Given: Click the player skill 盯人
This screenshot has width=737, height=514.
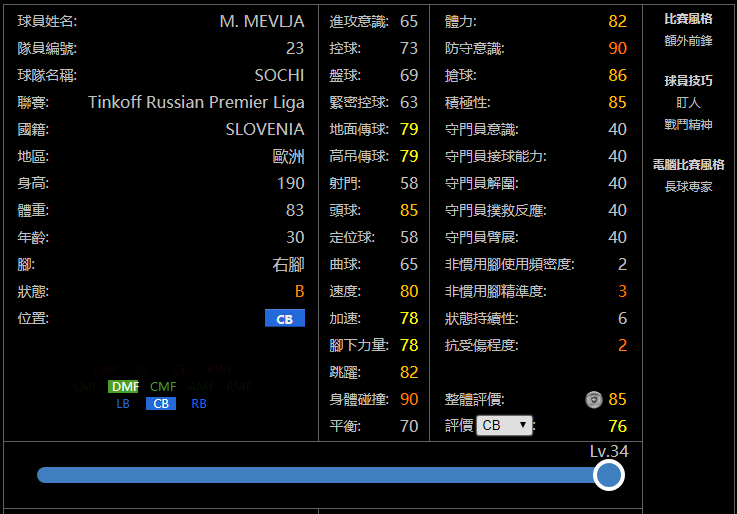Looking at the screenshot, I should pyautogui.click(x=688, y=103).
